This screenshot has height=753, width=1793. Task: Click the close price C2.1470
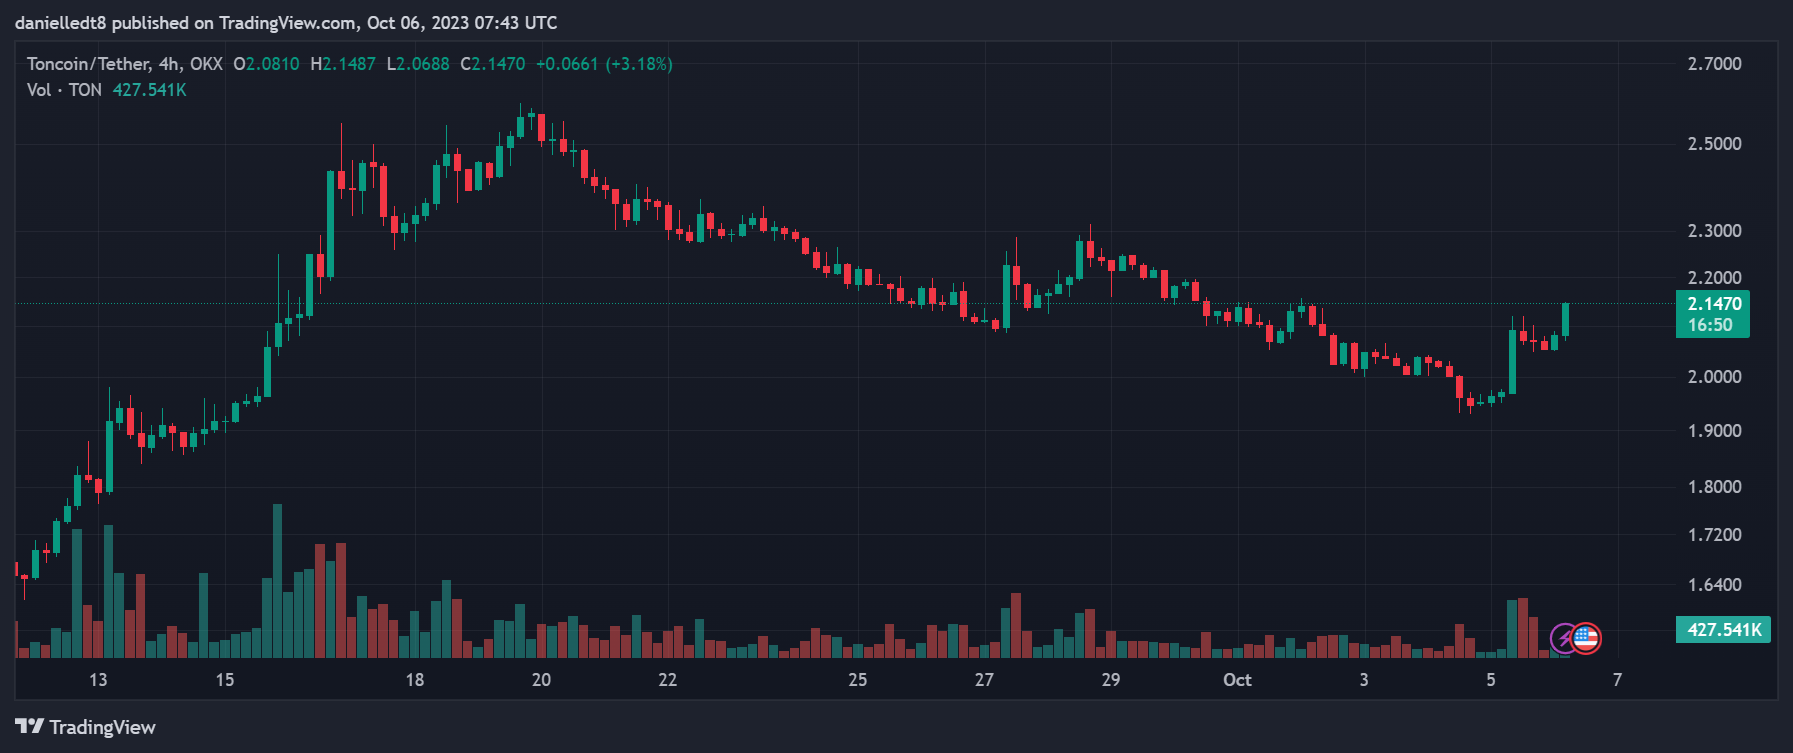(x=493, y=64)
